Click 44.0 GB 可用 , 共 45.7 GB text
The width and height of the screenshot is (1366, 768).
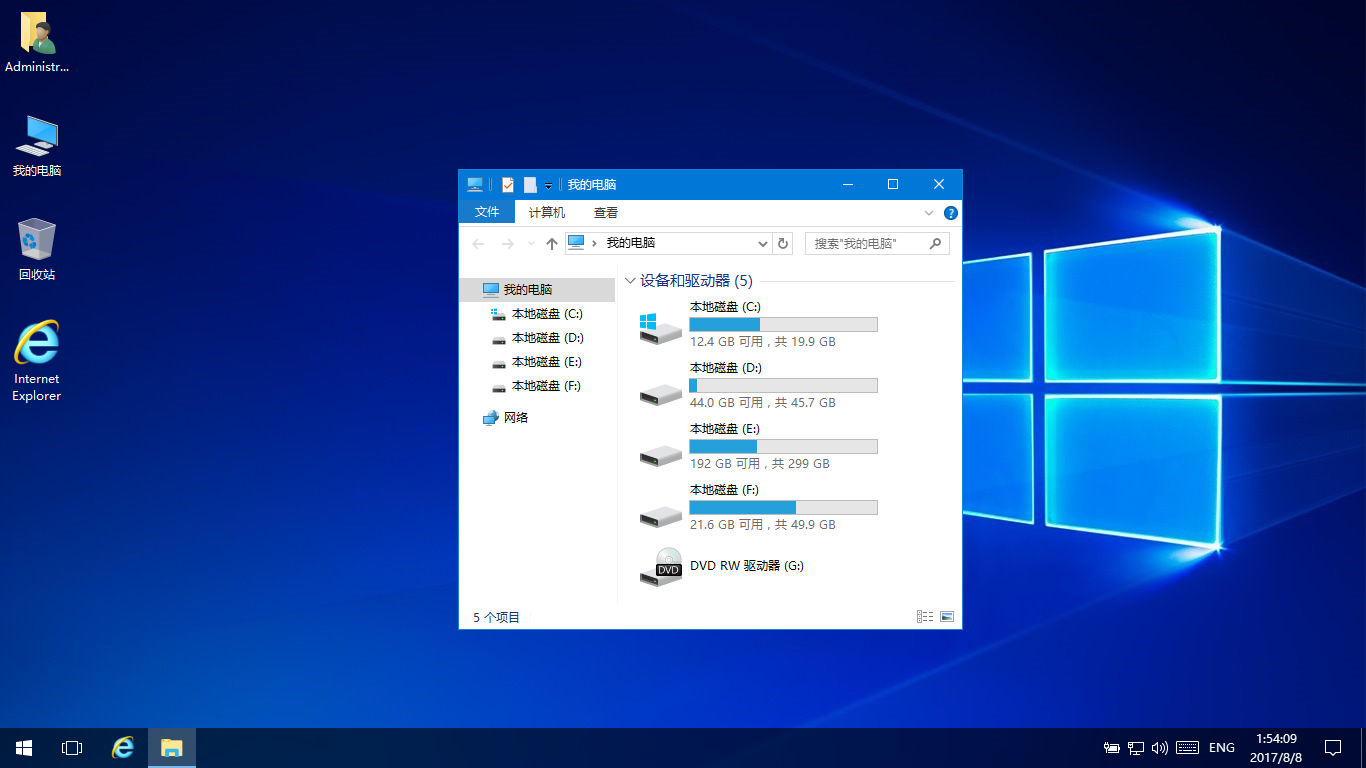point(762,403)
